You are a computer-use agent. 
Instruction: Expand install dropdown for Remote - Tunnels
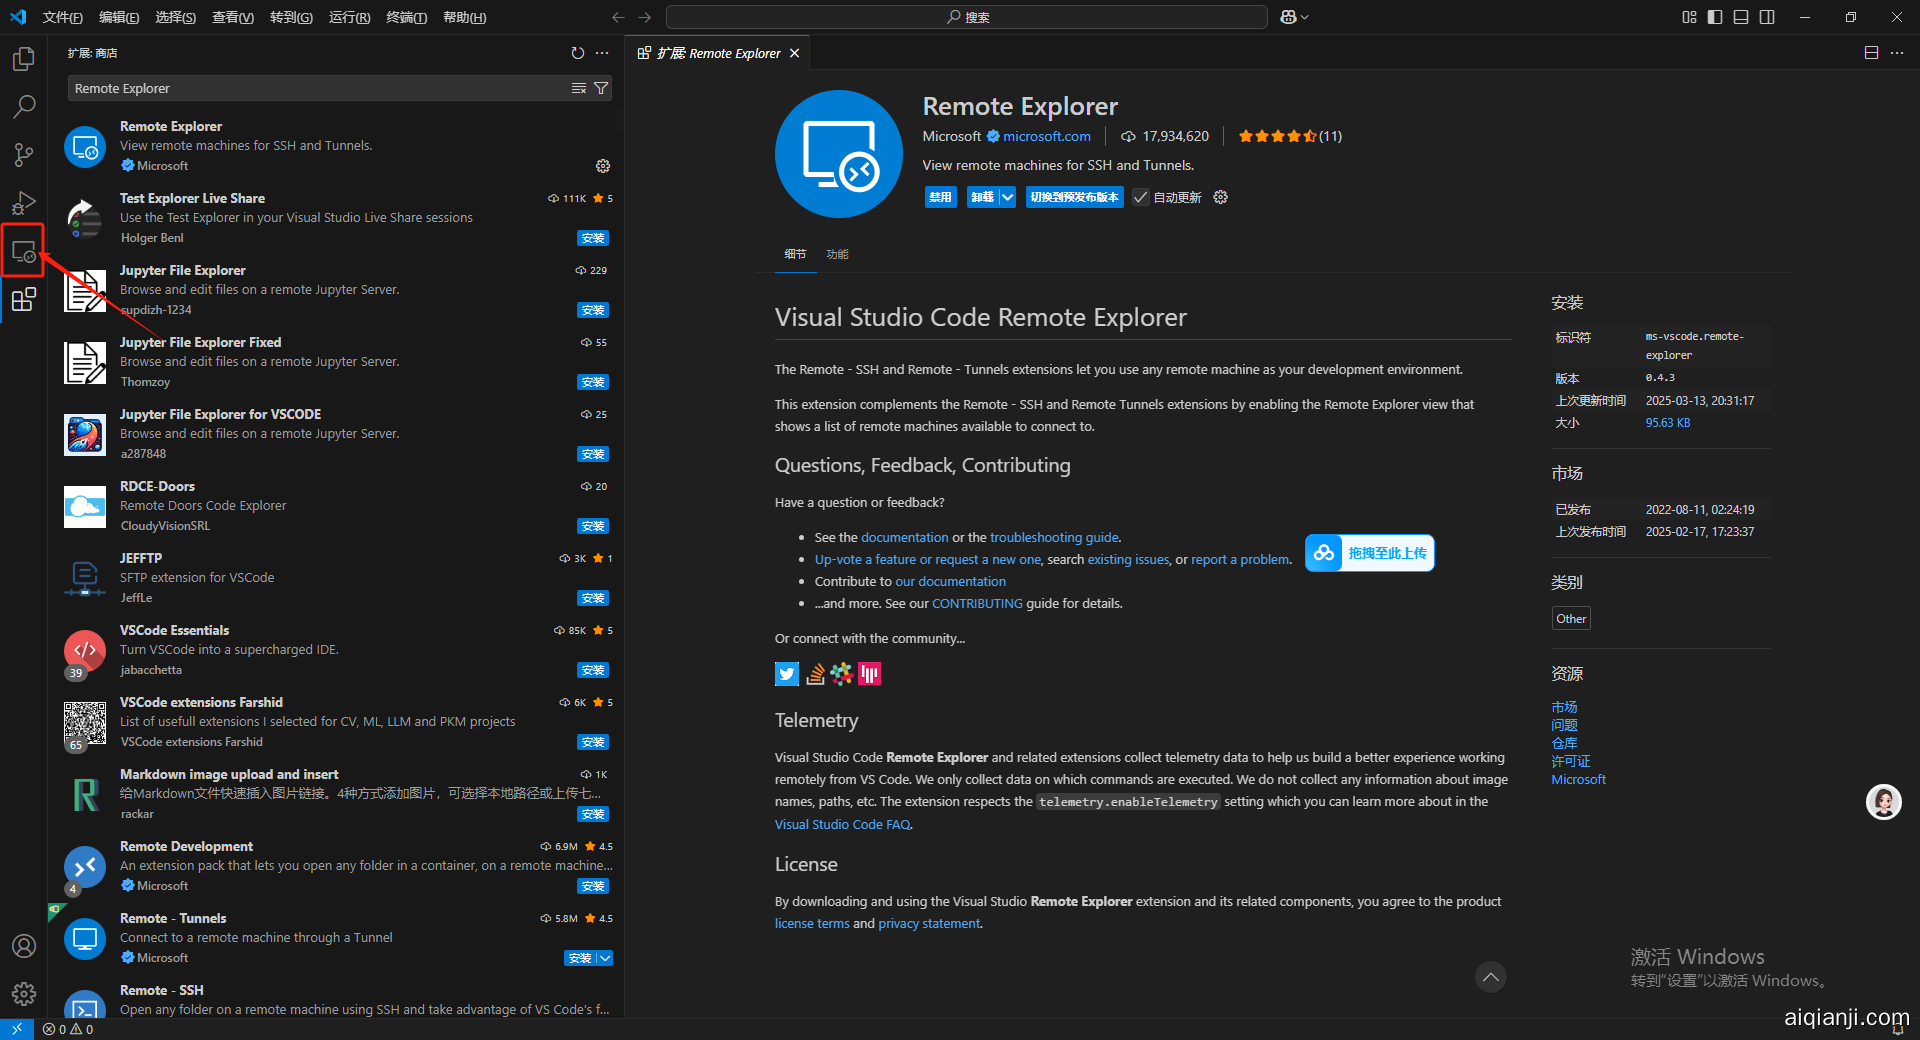(605, 958)
